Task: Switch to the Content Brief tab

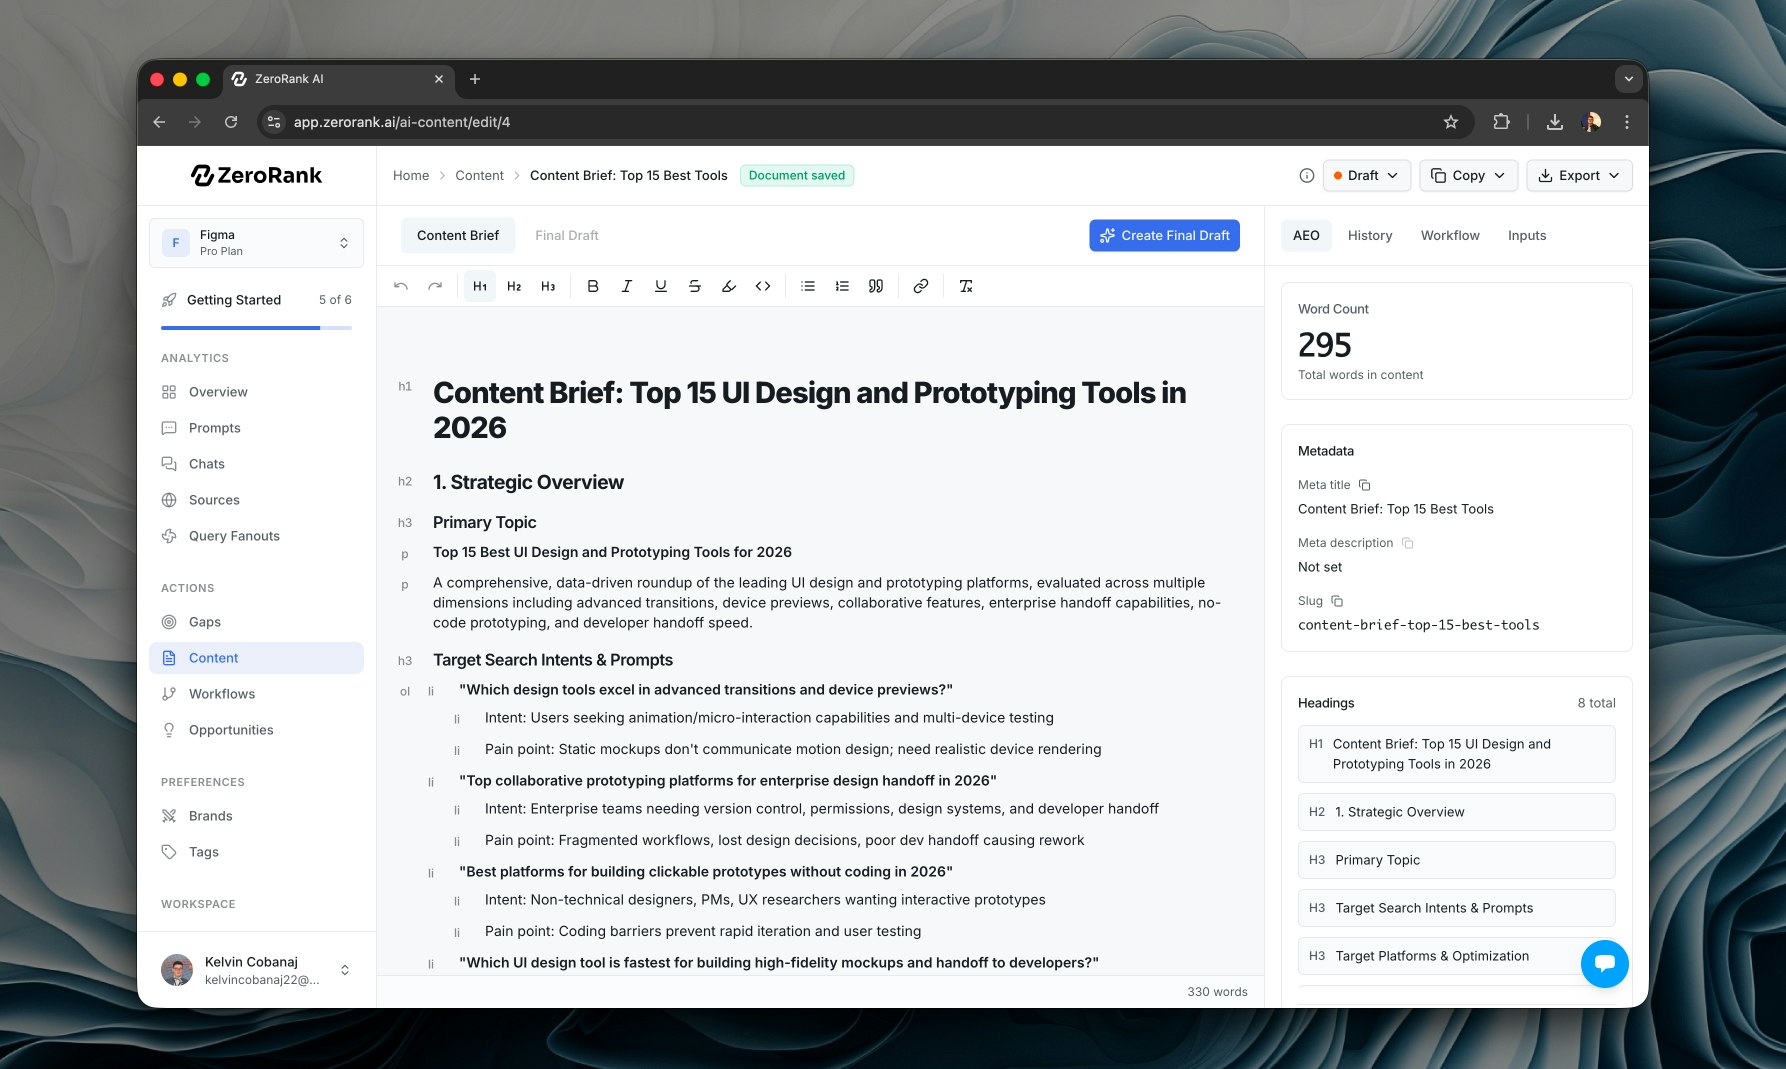Action: tap(458, 236)
